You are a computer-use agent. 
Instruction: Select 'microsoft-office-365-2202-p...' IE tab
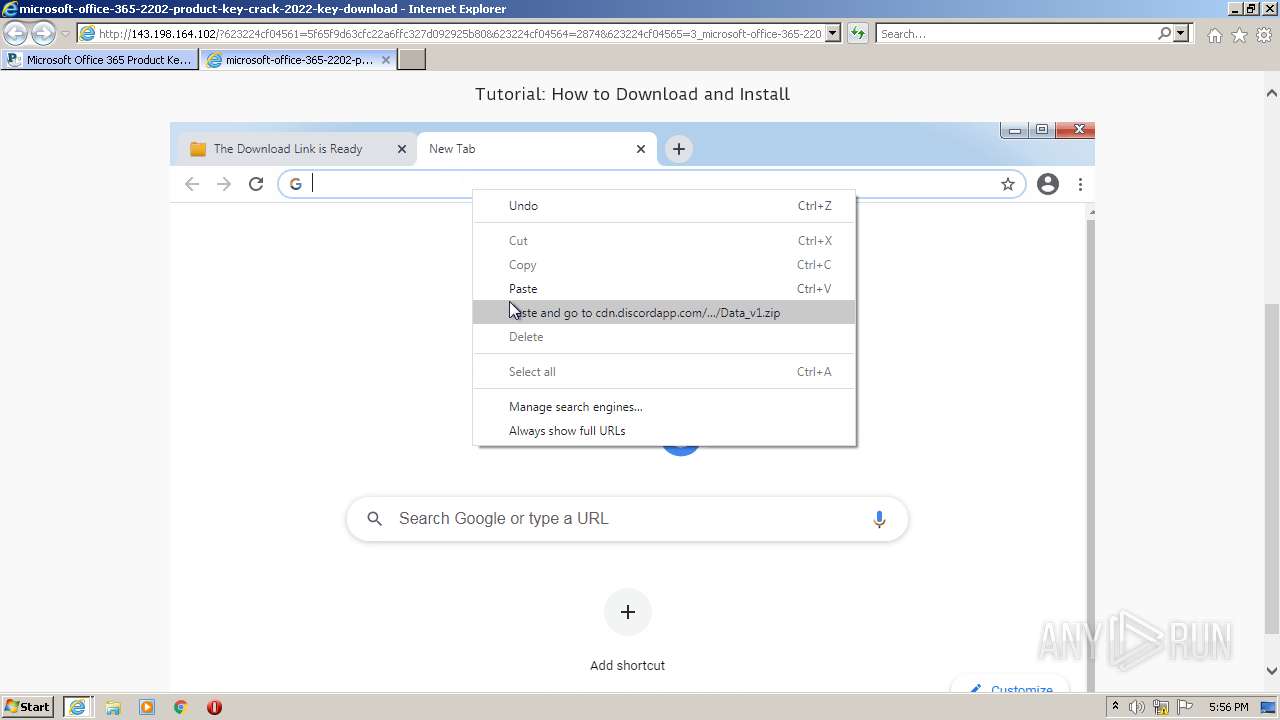point(299,60)
